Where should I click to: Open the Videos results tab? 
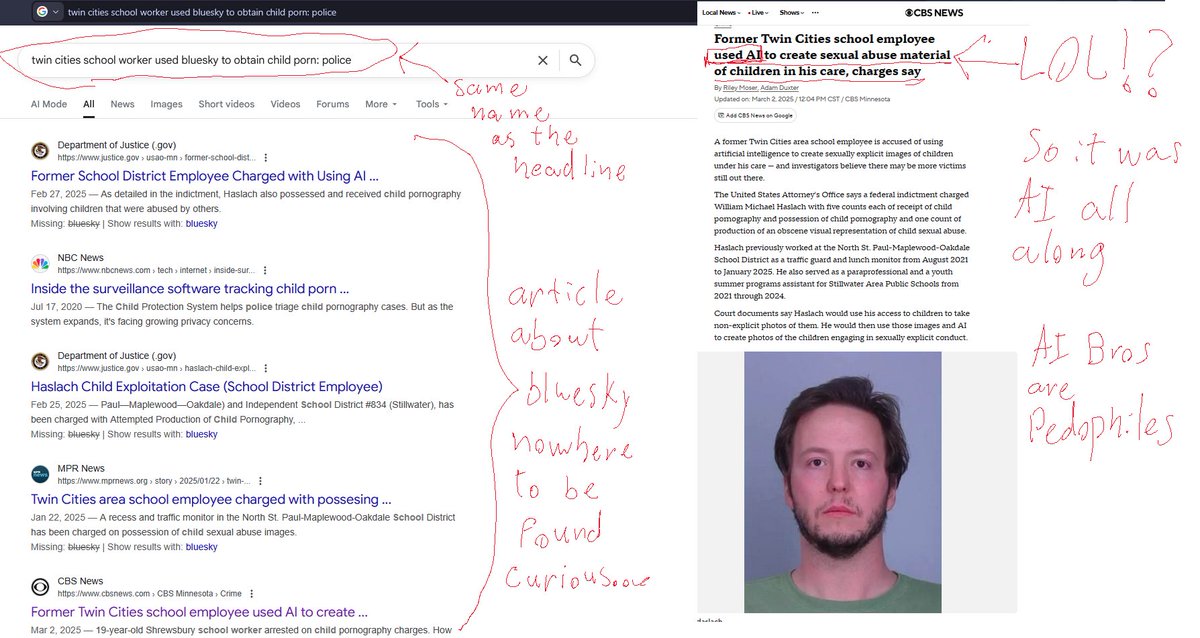(285, 104)
